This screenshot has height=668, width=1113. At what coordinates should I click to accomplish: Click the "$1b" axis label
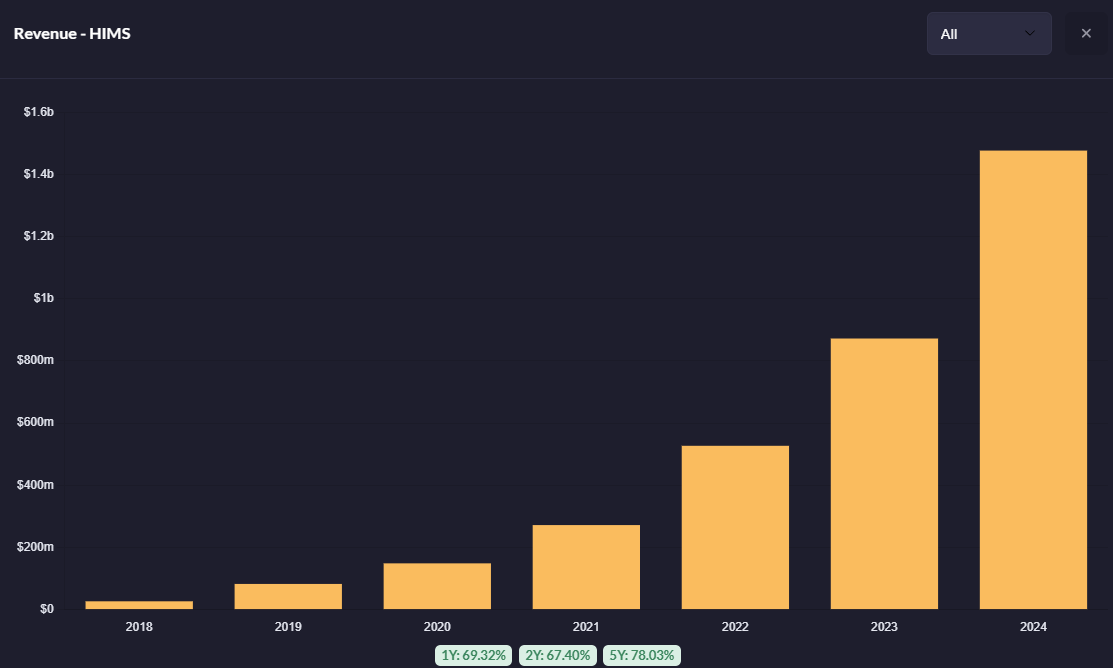tap(43, 298)
